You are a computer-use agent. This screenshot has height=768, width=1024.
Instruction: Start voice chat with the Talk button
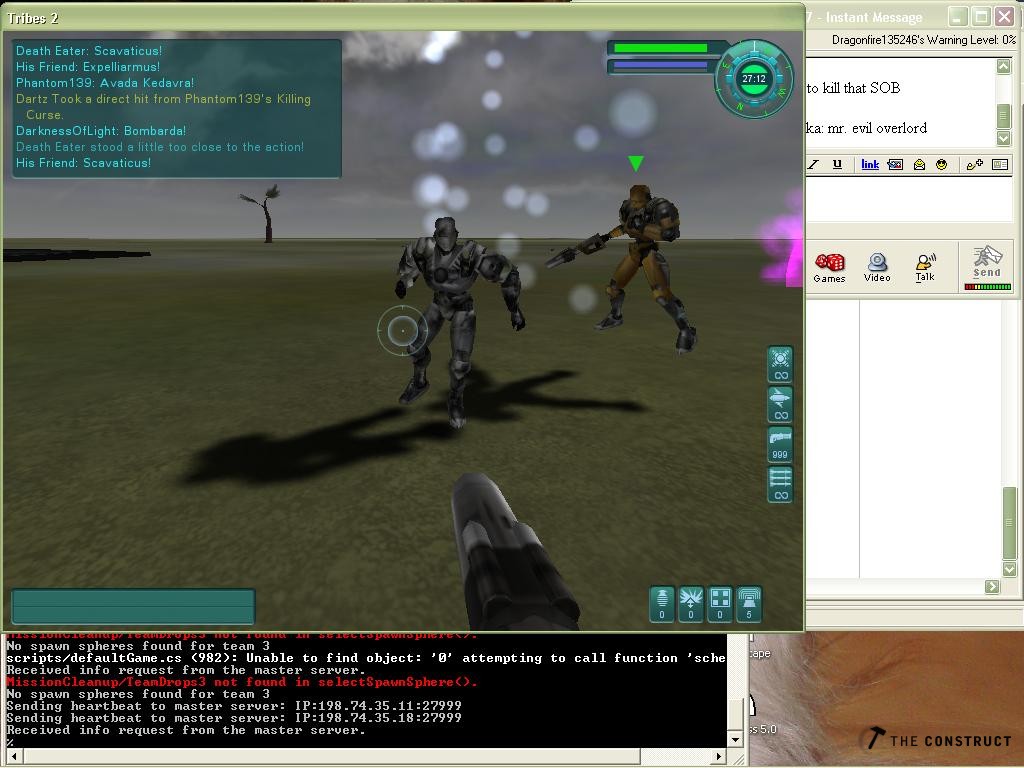tap(925, 268)
